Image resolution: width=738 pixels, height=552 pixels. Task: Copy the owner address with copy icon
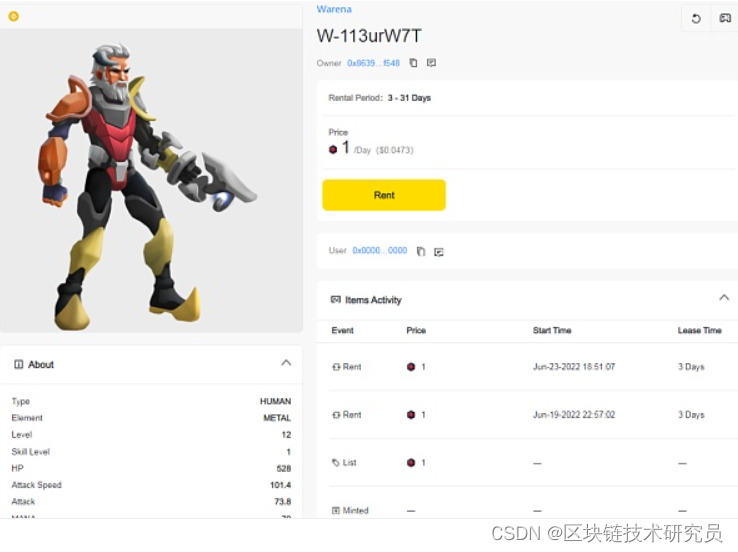pyautogui.click(x=413, y=63)
